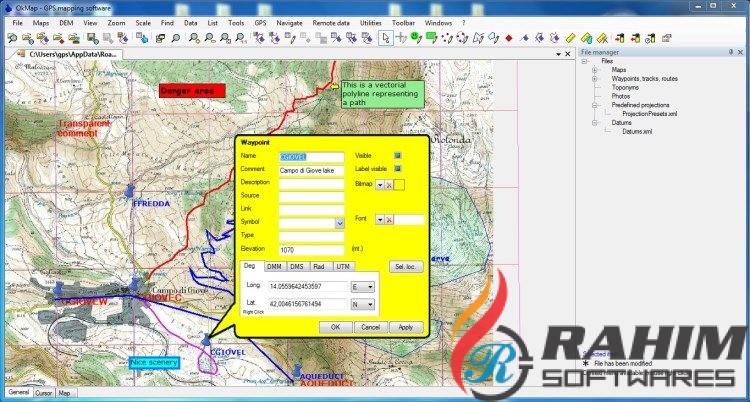750x402 pixels.
Task: Click the blue track creation tool
Action: coord(525,38)
